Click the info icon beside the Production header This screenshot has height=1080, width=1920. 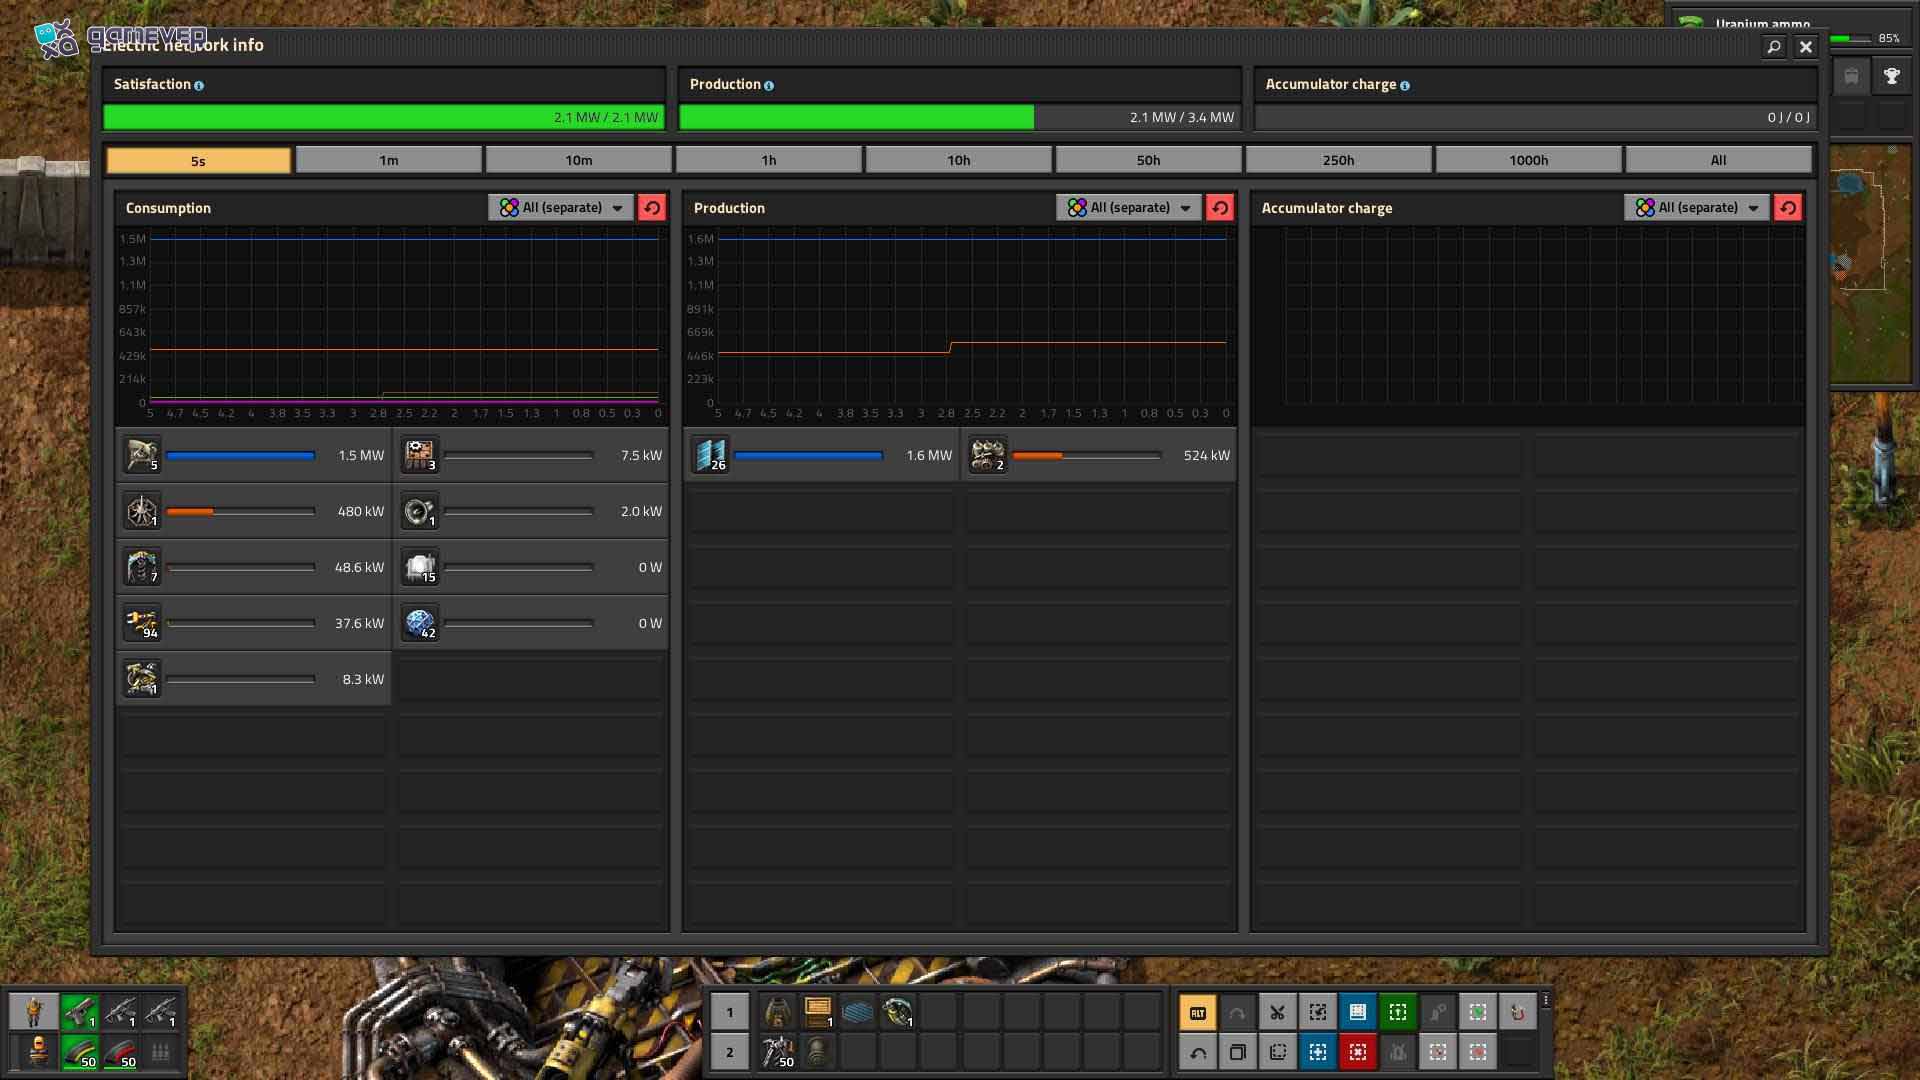point(769,86)
